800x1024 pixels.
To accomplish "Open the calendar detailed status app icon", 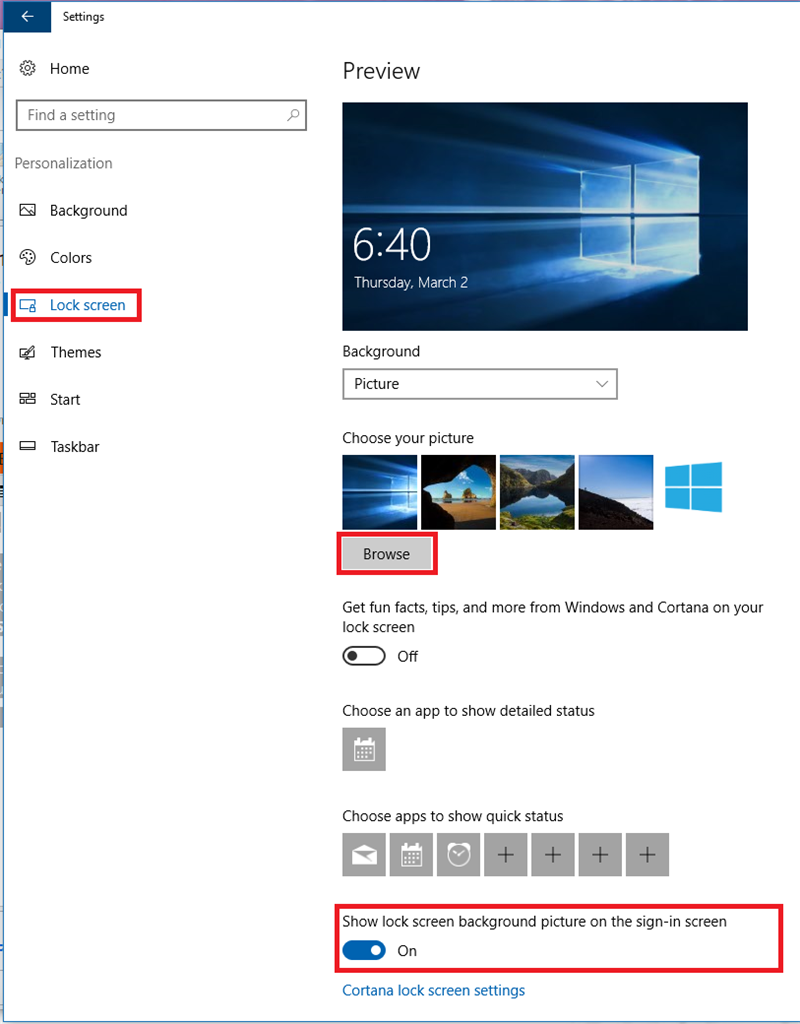I will coord(364,749).
